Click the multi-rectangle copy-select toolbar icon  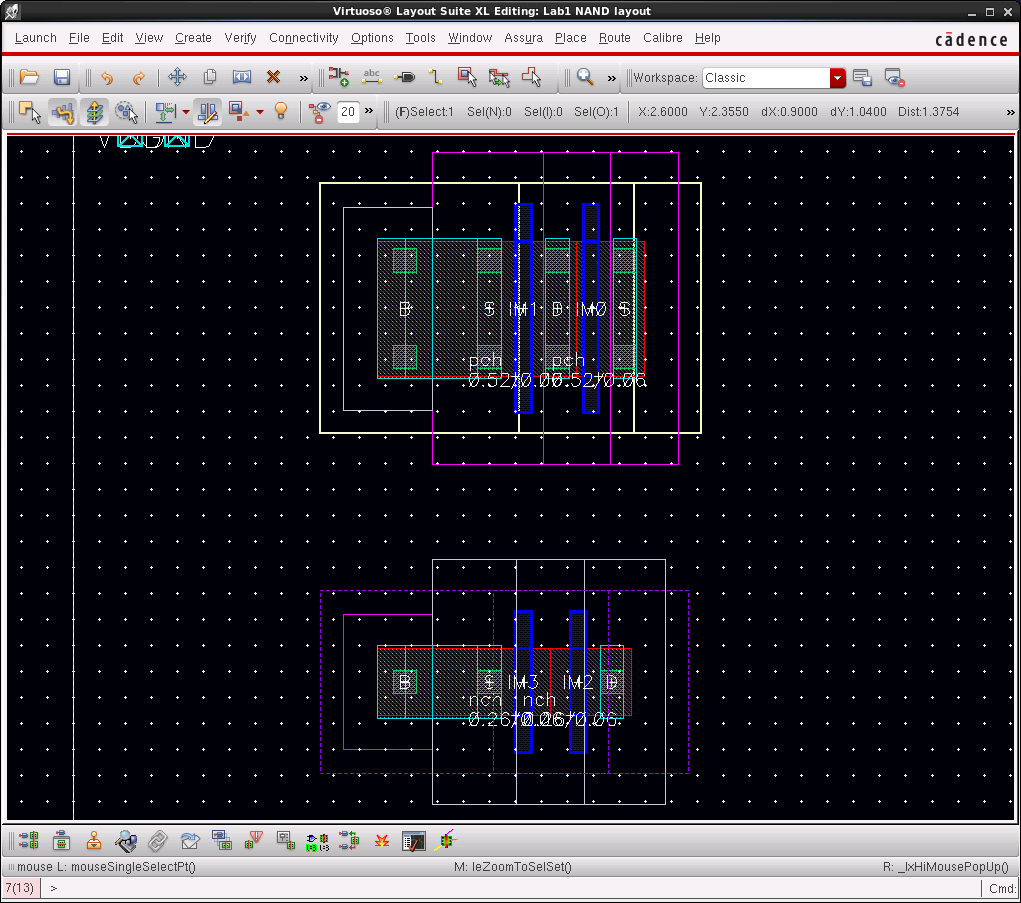click(x=499, y=77)
